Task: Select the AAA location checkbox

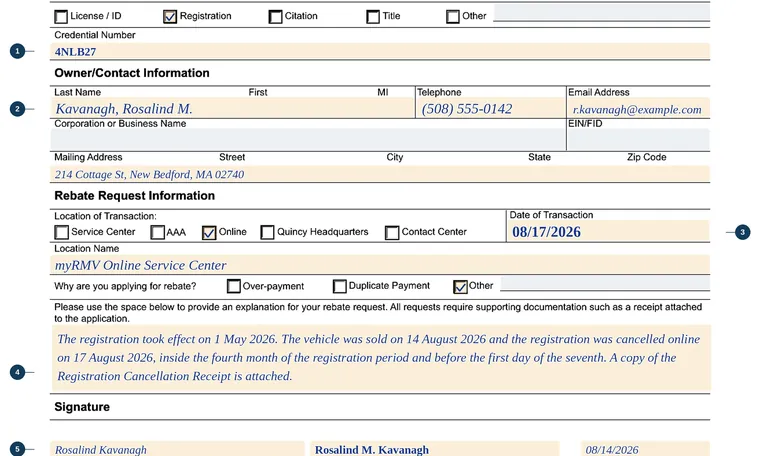Action: click(x=158, y=233)
